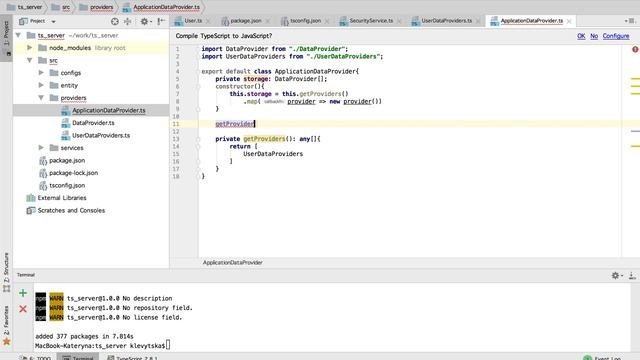Viewport: 640px width, 360px height.
Task: Click the red error indicator at editor top right
Action: pos(635,49)
